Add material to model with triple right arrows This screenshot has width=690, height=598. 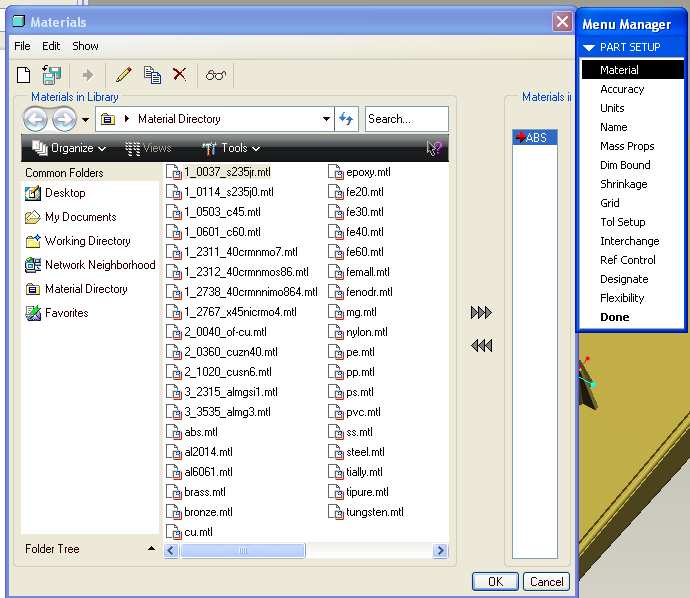pos(481,313)
